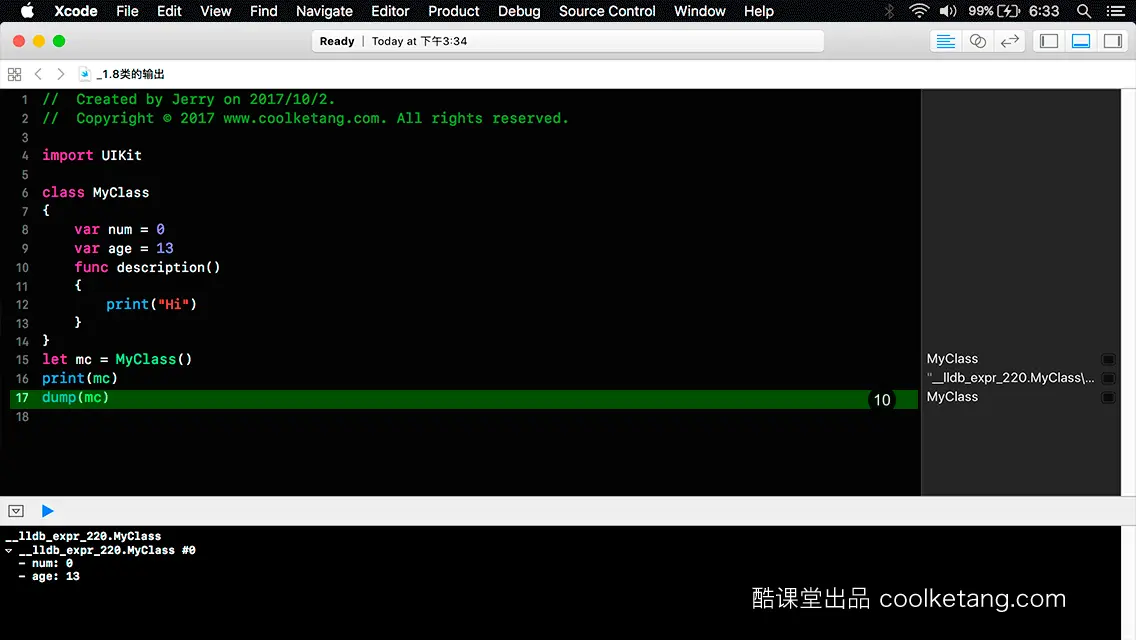The width and height of the screenshot is (1136, 640).
Task: Show the assistant editor
Action: (977, 41)
